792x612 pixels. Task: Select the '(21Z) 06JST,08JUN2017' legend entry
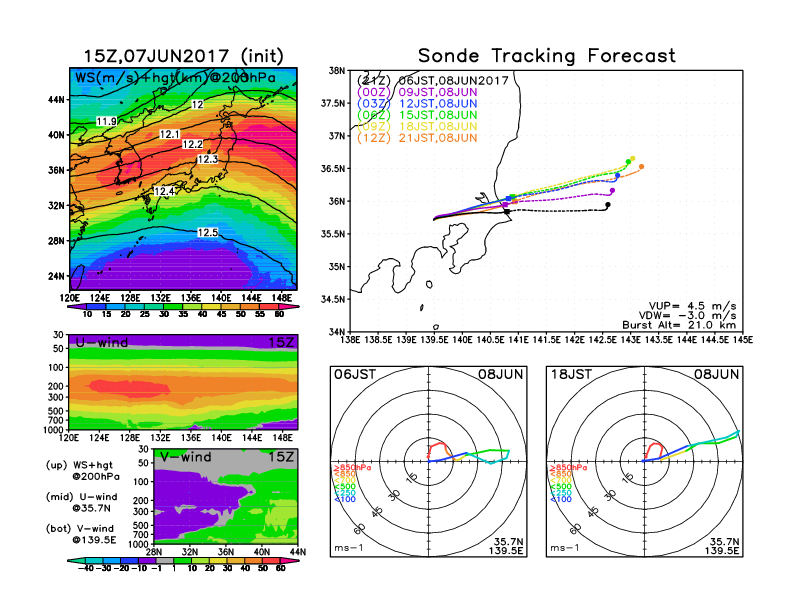(432, 80)
